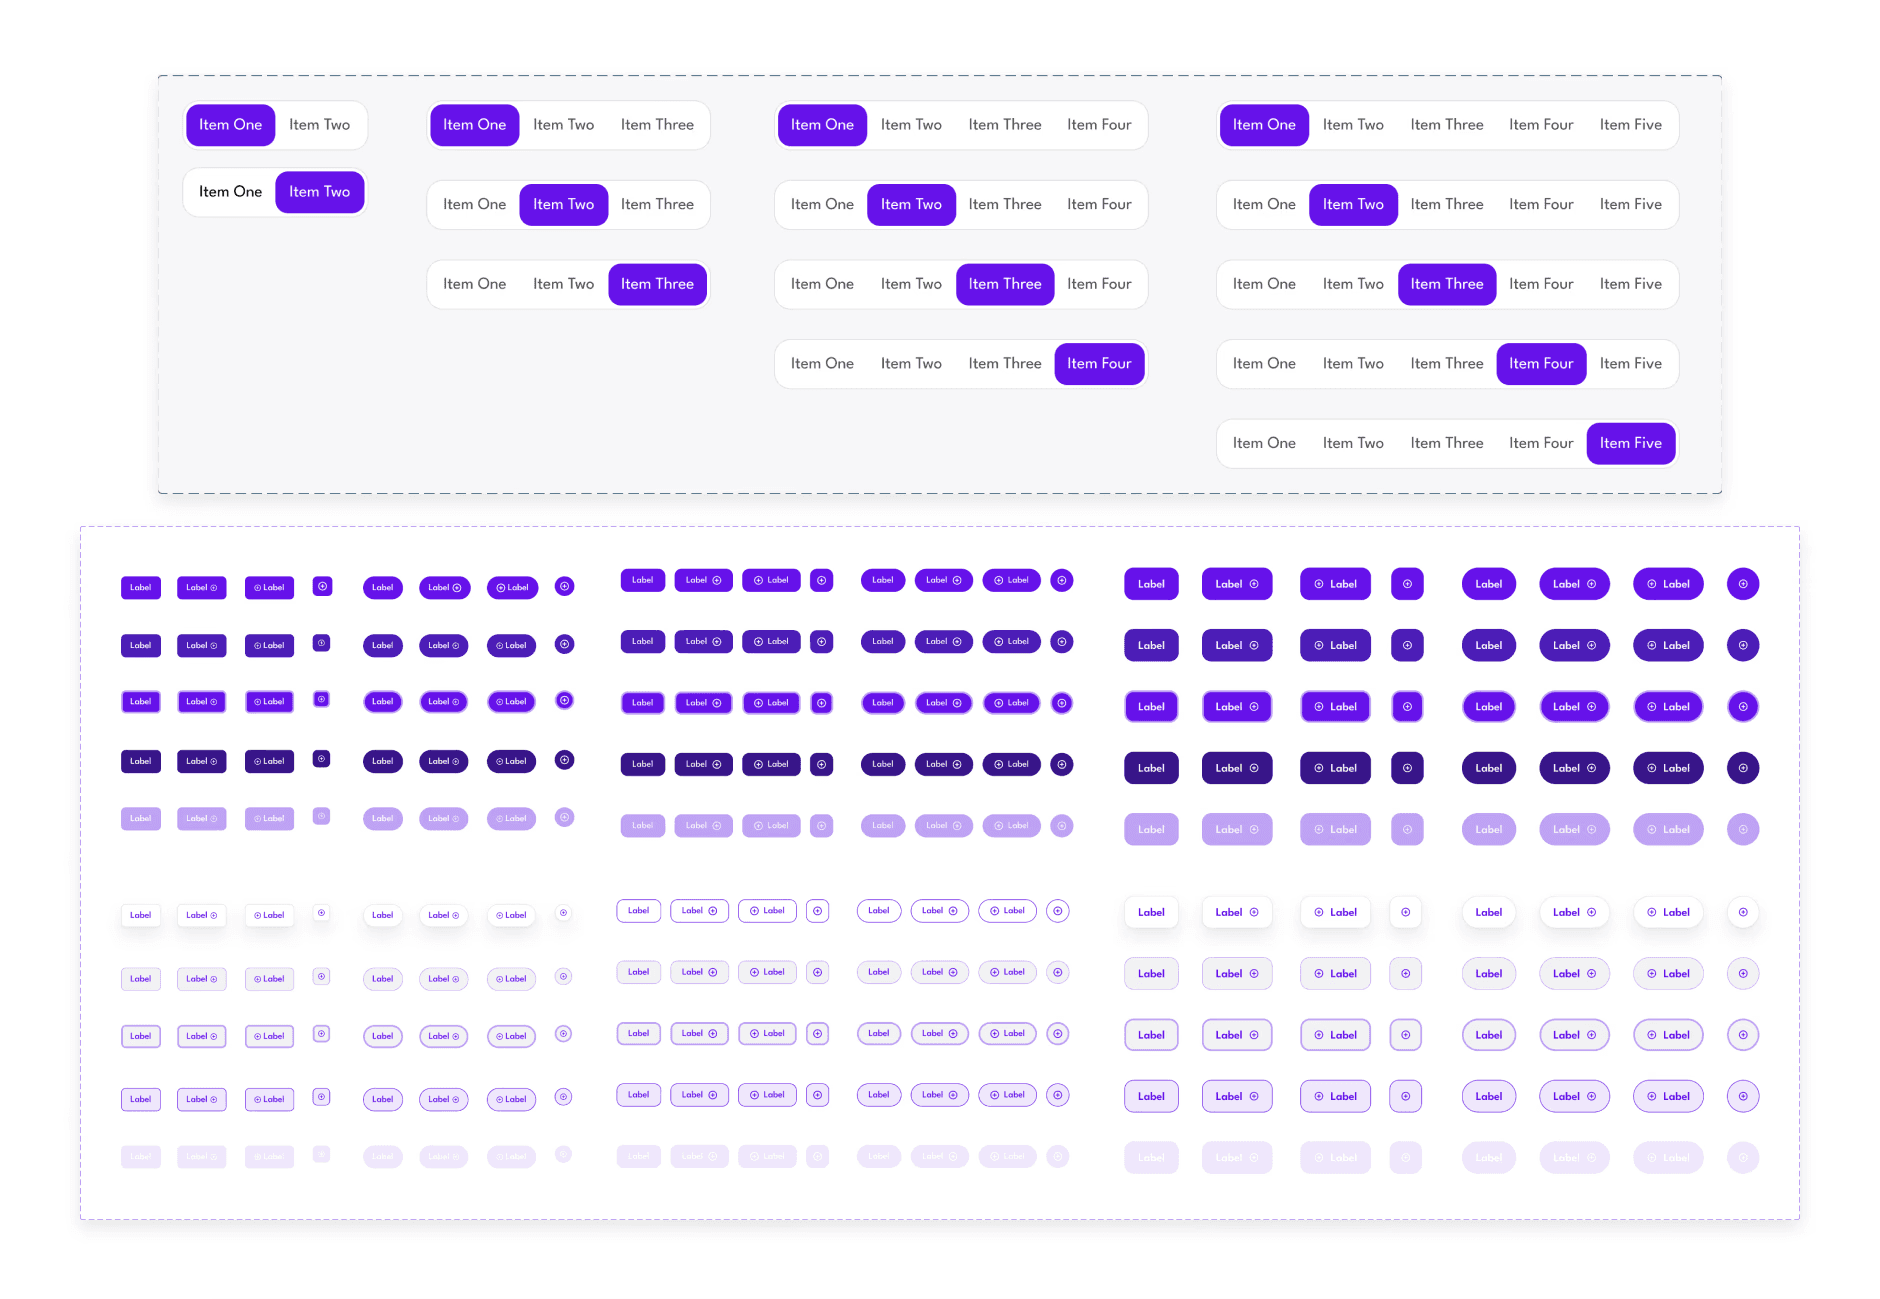The width and height of the screenshot is (1880, 1299).
Task: Click the largest darkest-purple circular plus icon button
Action: (x=1743, y=768)
